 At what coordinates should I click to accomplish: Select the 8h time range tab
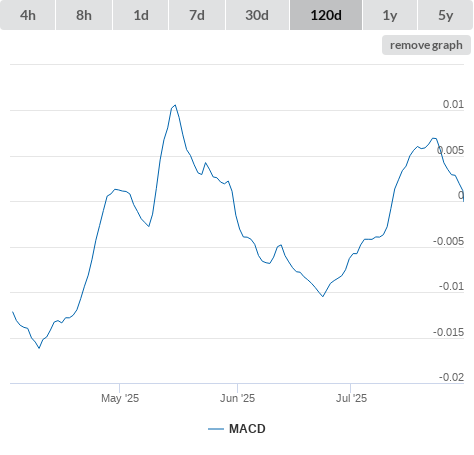(x=84, y=15)
